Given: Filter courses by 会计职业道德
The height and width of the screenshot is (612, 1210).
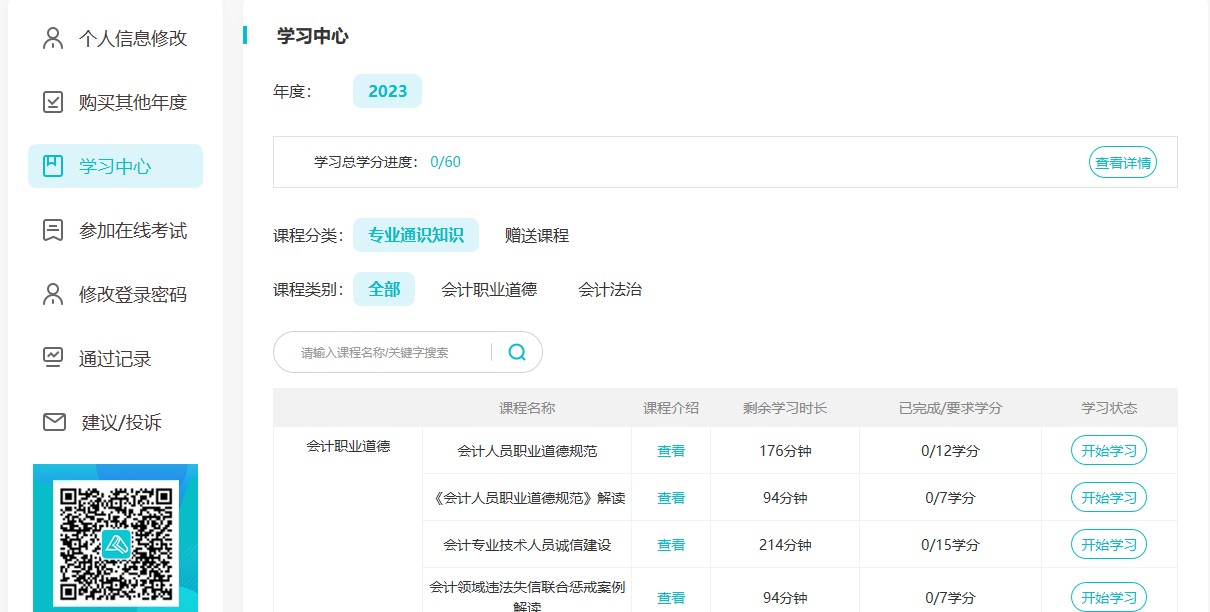Looking at the screenshot, I should 488,290.
